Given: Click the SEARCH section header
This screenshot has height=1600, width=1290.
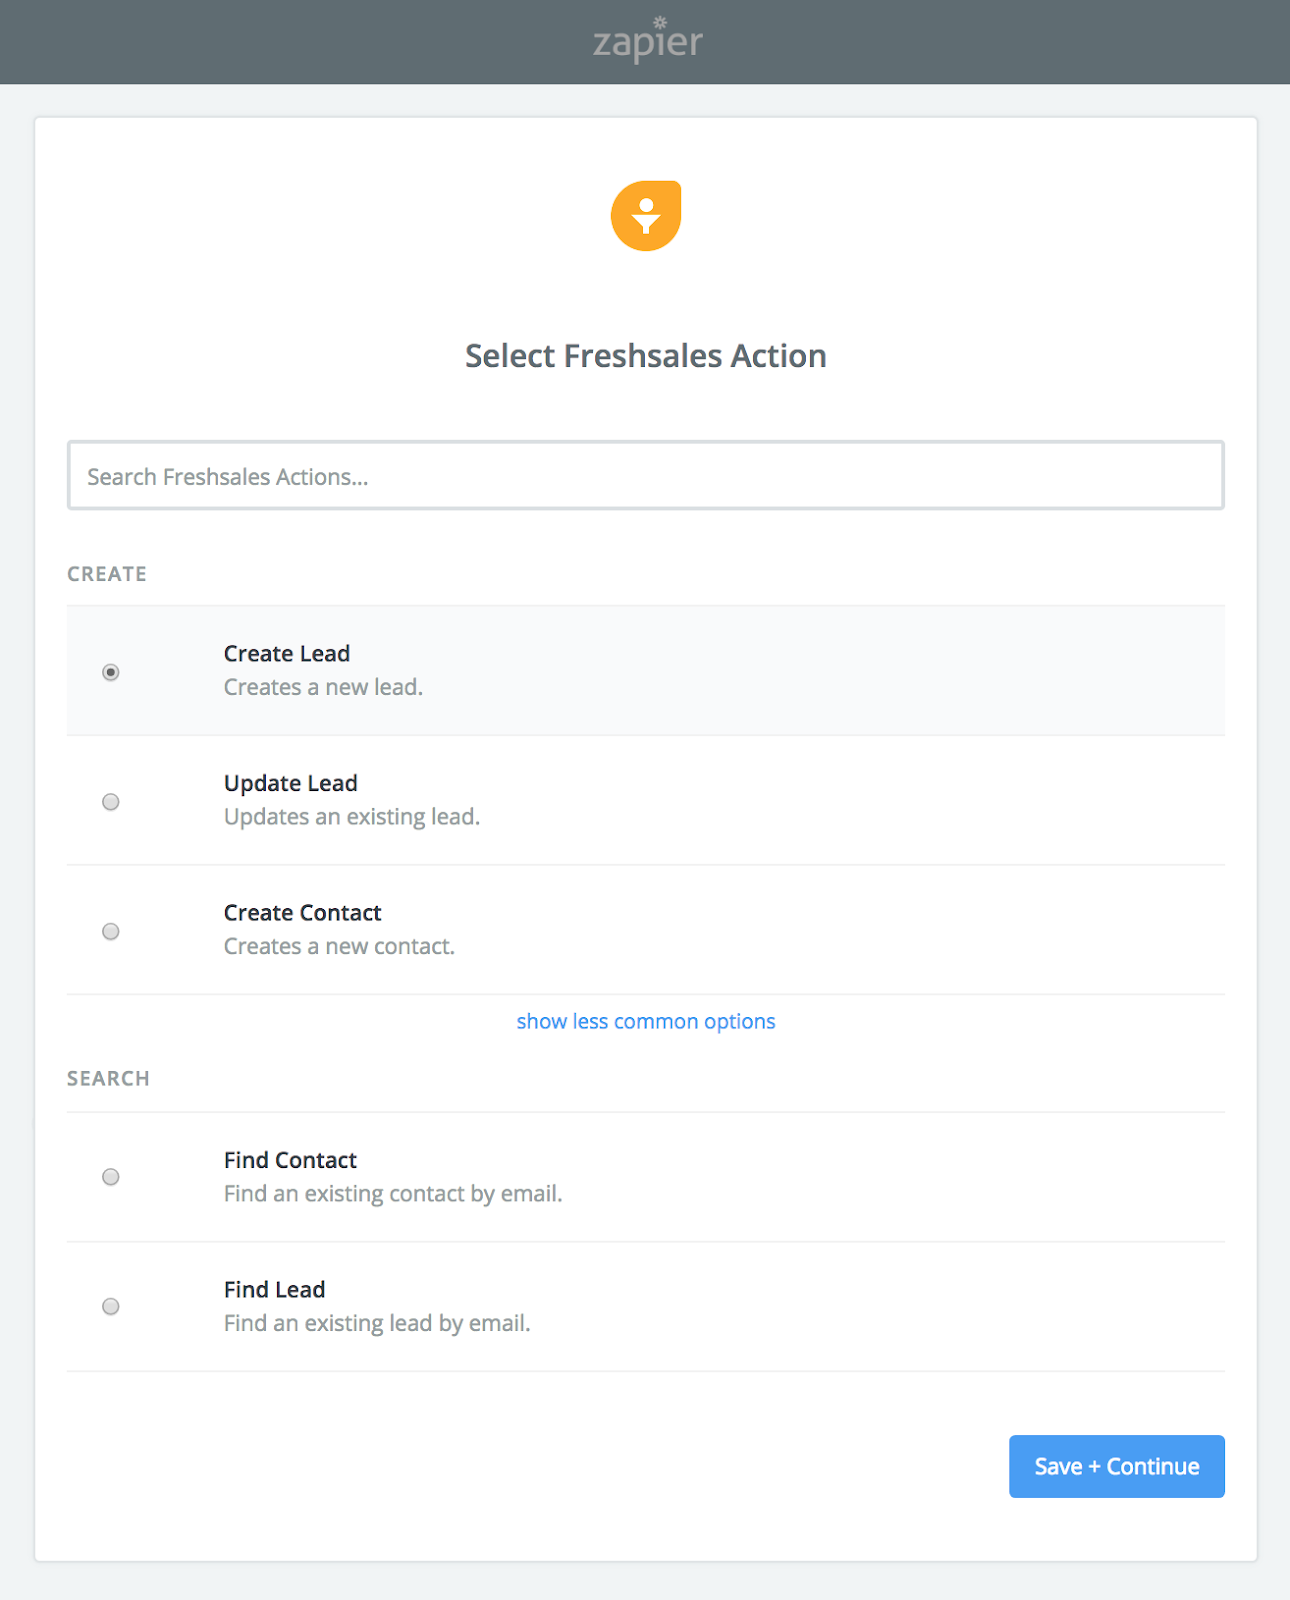Looking at the screenshot, I should coord(108,1079).
